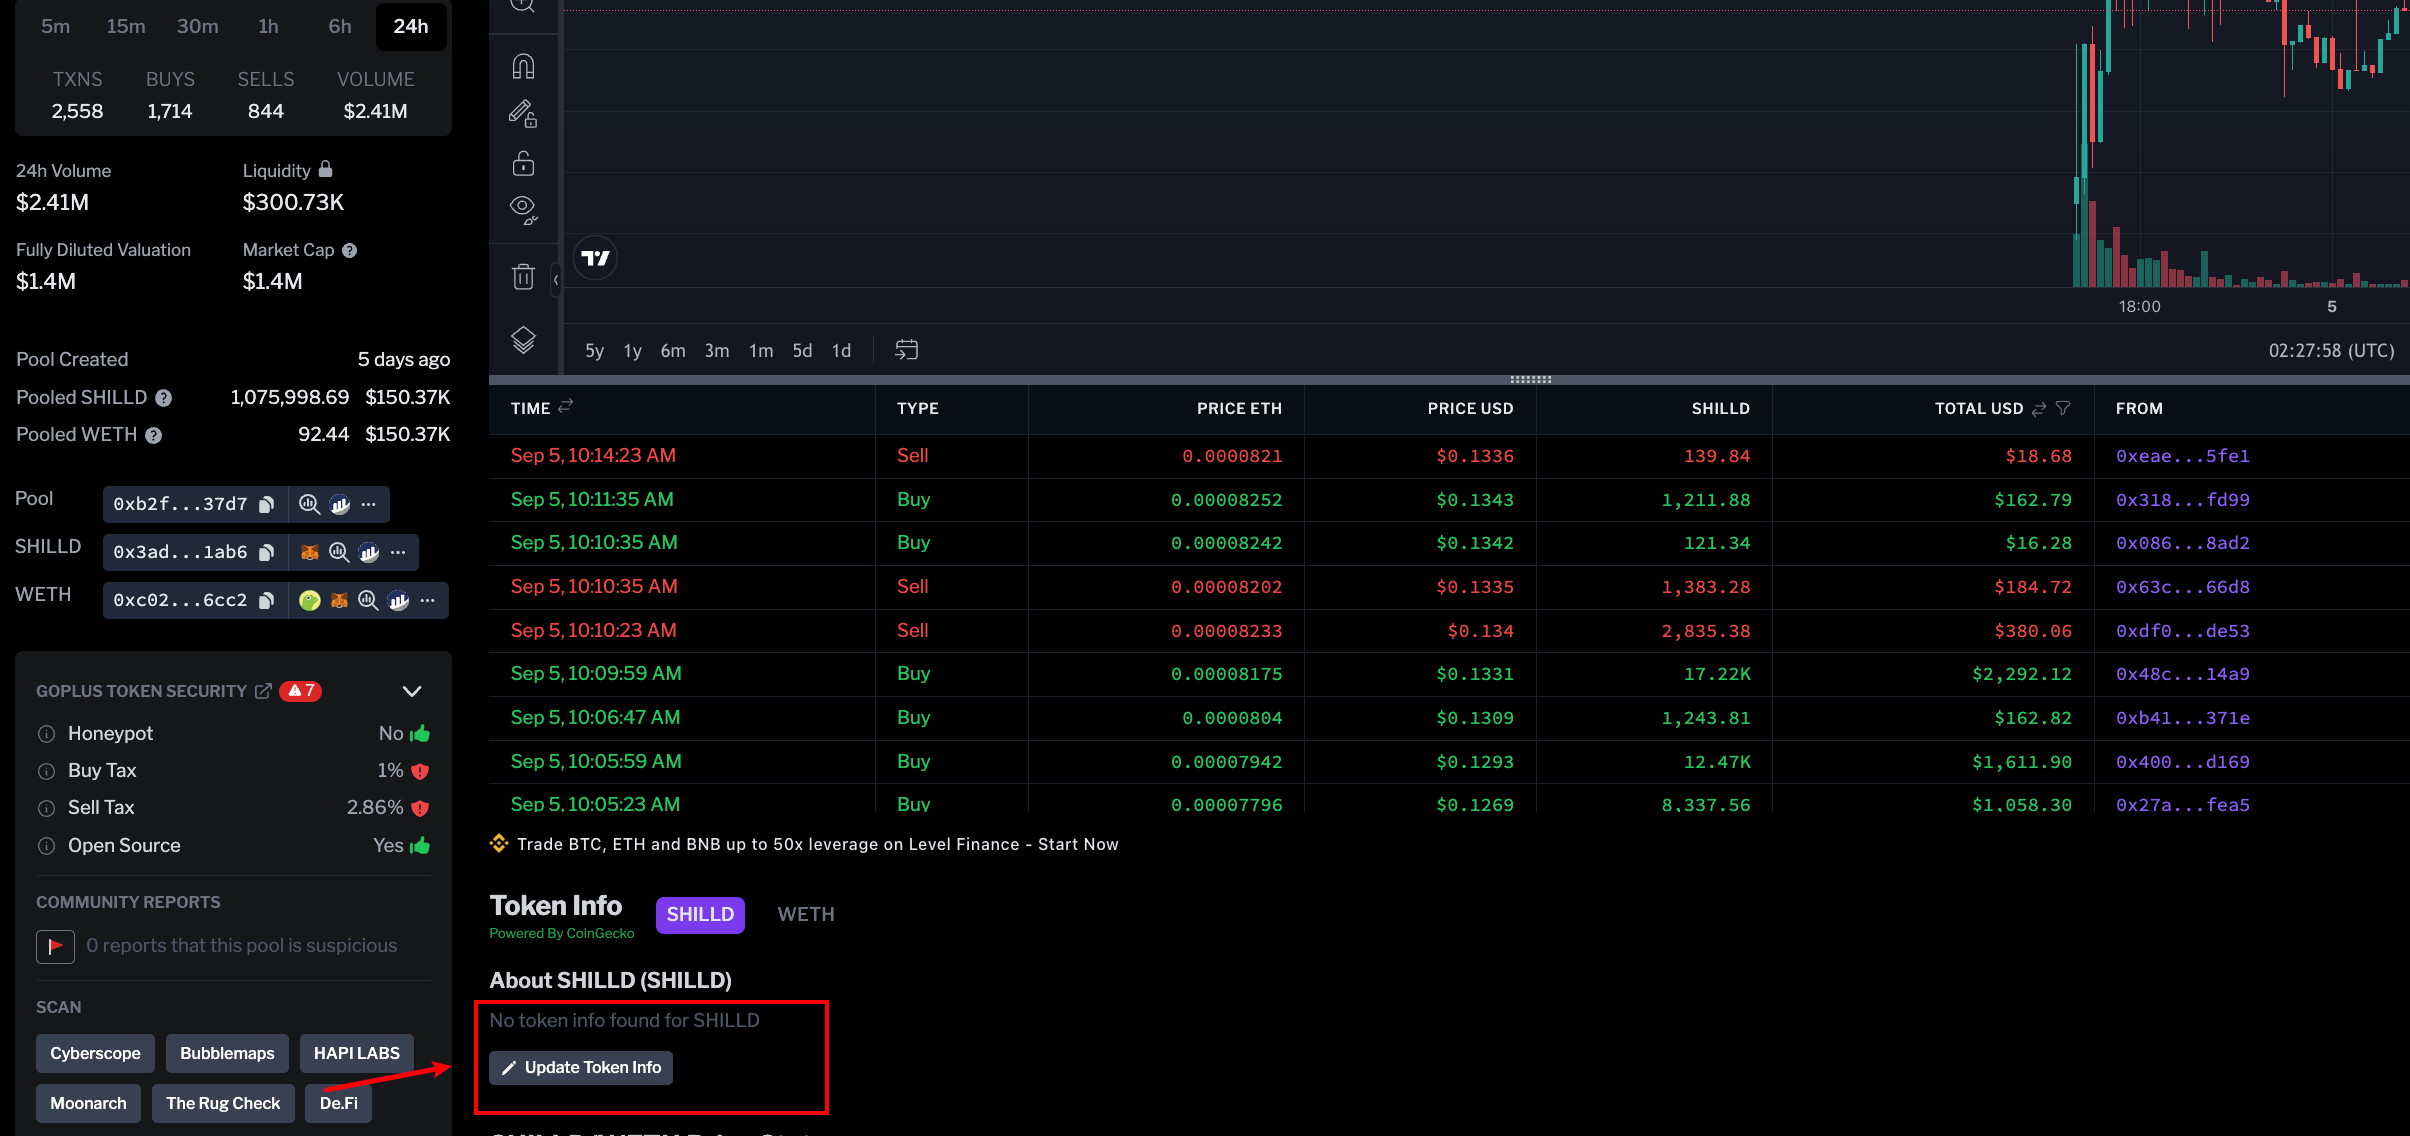Click Pooled WETH help question icon
This screenshot has height=1136, width=2410.
coord(154,435)
